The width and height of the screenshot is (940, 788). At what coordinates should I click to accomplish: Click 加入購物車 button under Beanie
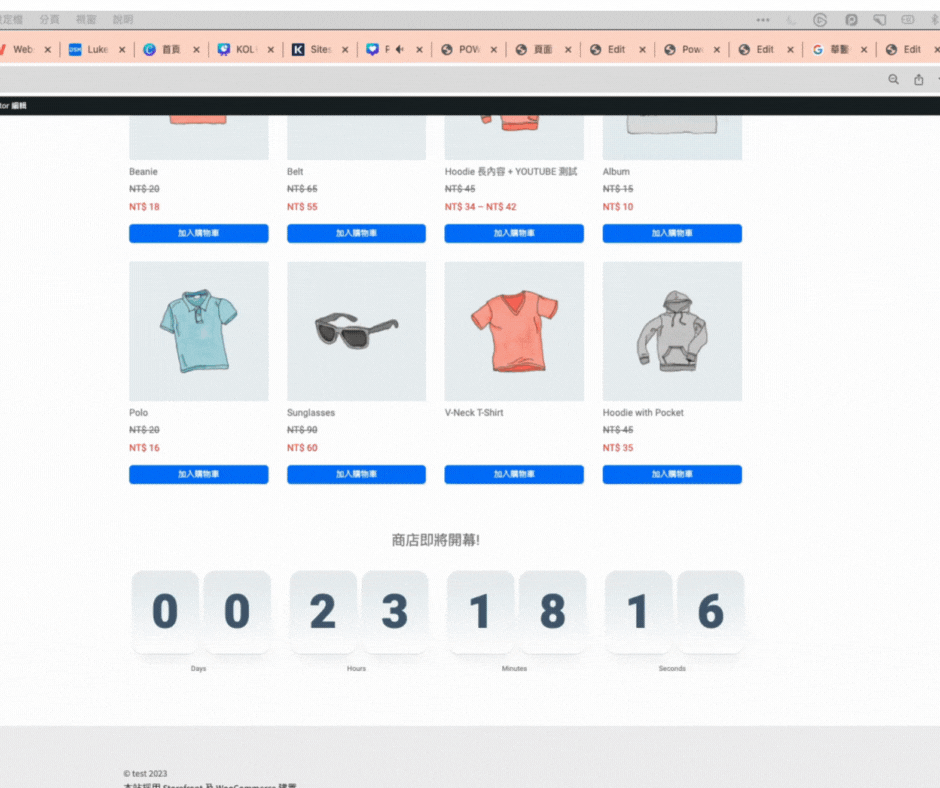click(198, 233)
